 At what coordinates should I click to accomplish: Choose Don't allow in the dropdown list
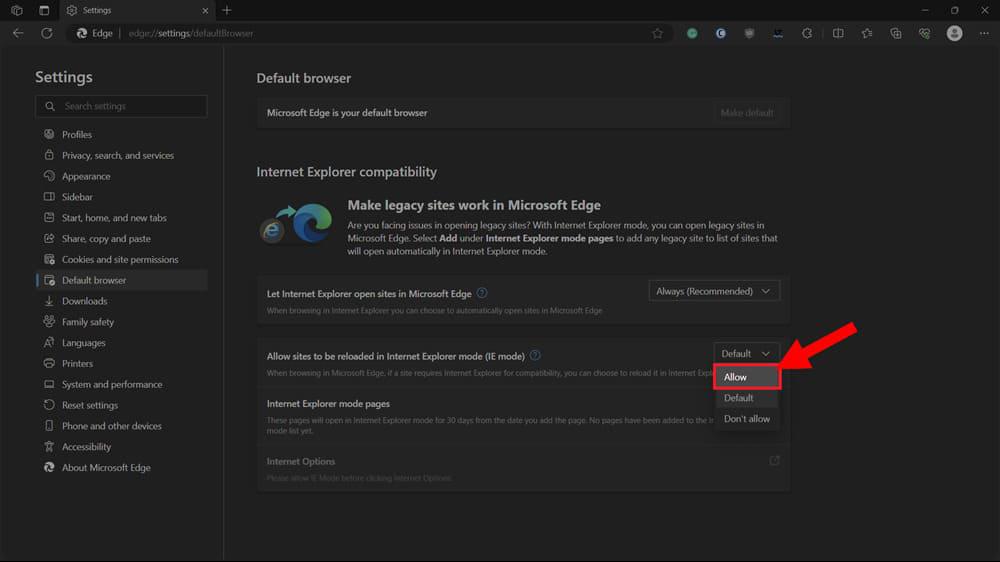tap(747, 419)
